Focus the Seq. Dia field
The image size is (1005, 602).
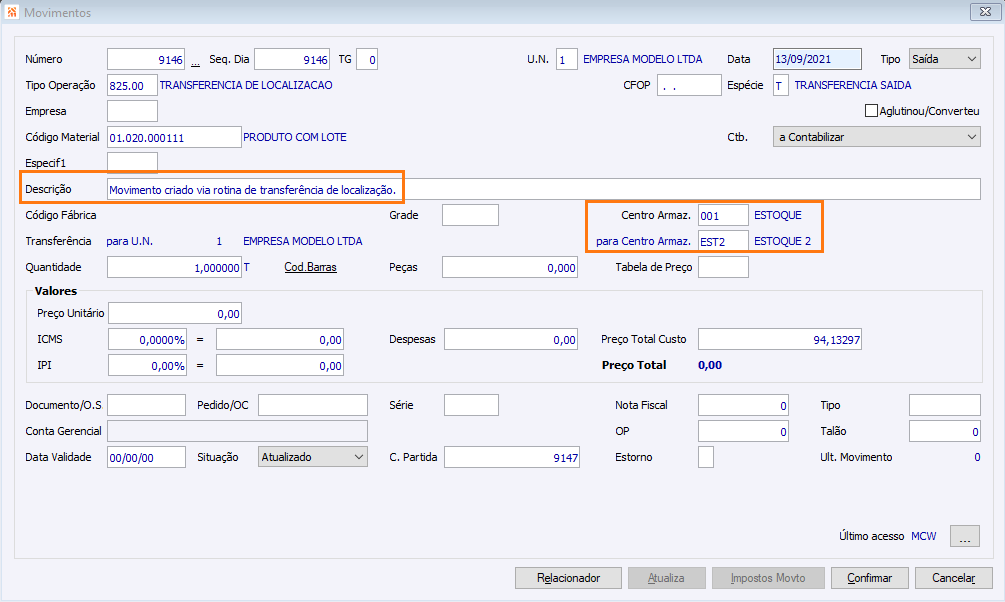pyautogui.click(x=292, y=59)
